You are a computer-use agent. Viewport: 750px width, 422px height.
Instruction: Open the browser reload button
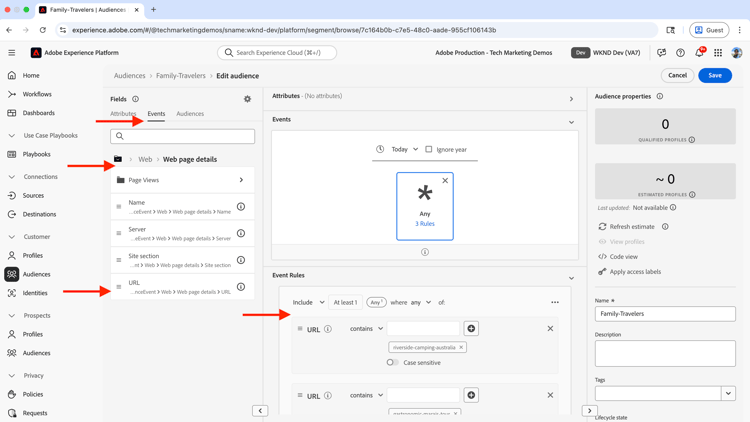[43, 30]
